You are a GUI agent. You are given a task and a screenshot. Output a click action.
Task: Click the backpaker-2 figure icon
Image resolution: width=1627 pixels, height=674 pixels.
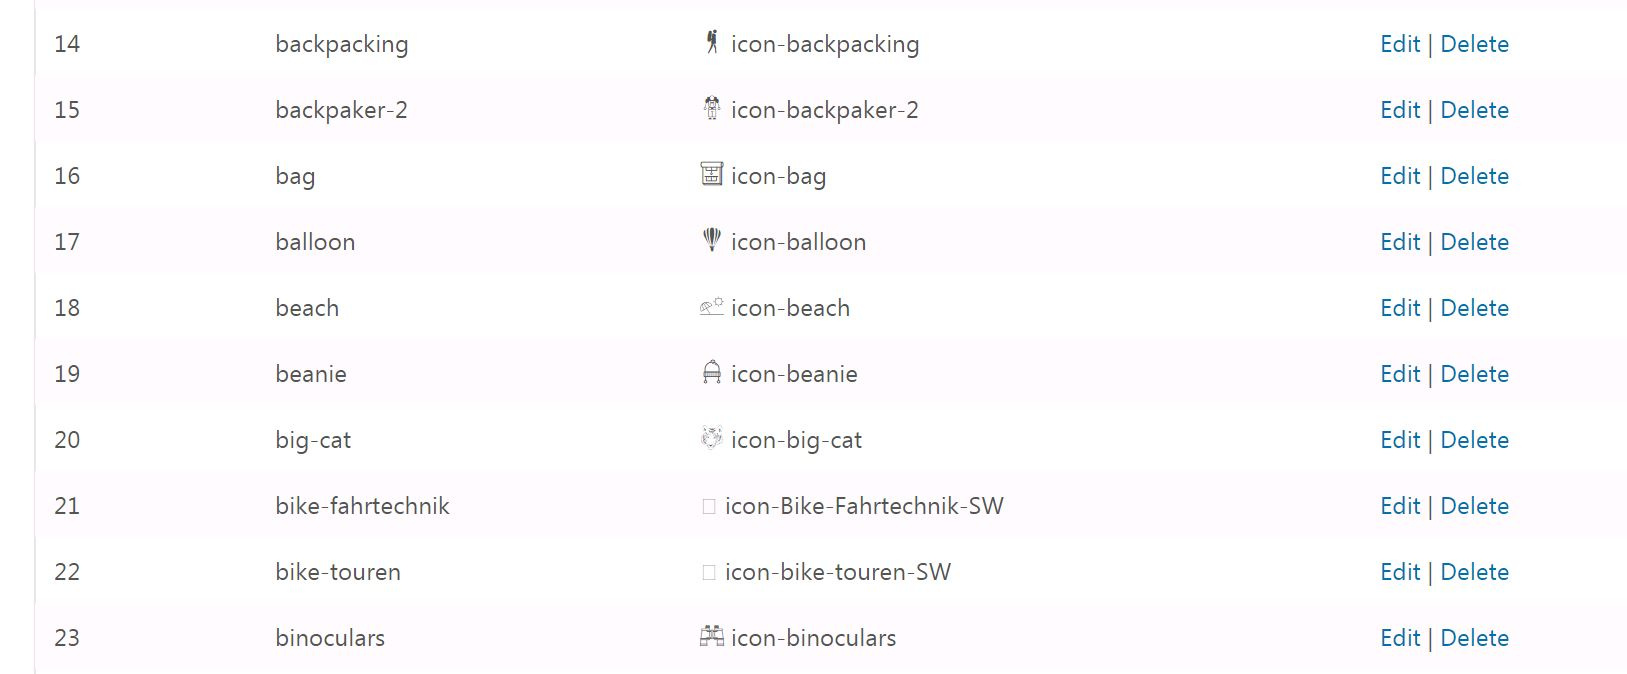point(711,108)
